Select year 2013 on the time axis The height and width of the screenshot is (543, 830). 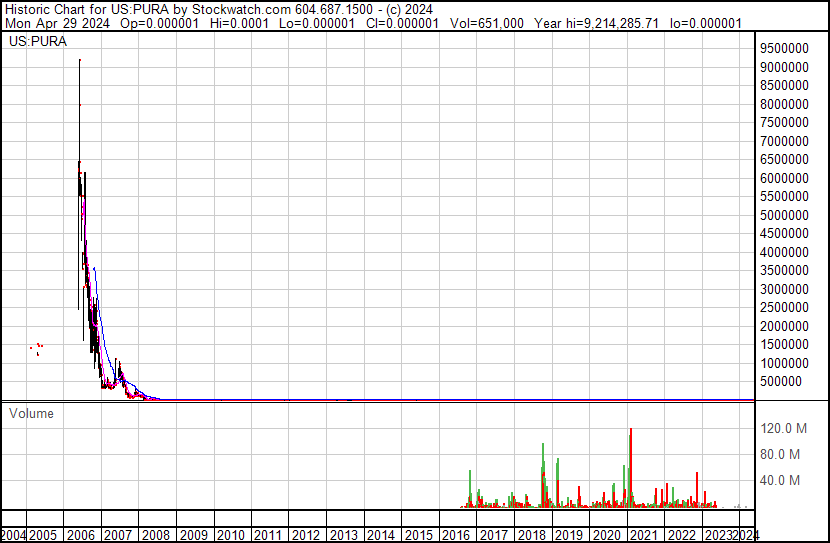click(x=344, y=535)
